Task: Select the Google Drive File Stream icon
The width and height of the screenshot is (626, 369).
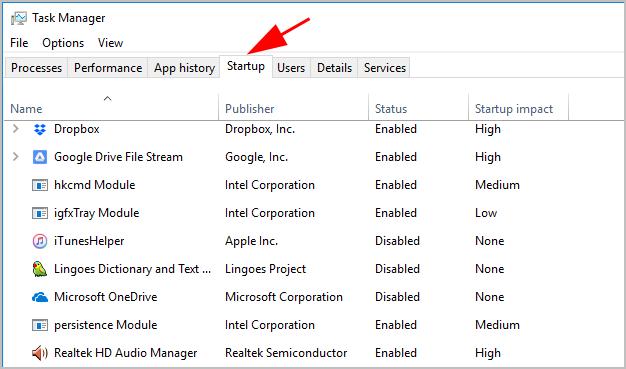Action: coord(40,157)
